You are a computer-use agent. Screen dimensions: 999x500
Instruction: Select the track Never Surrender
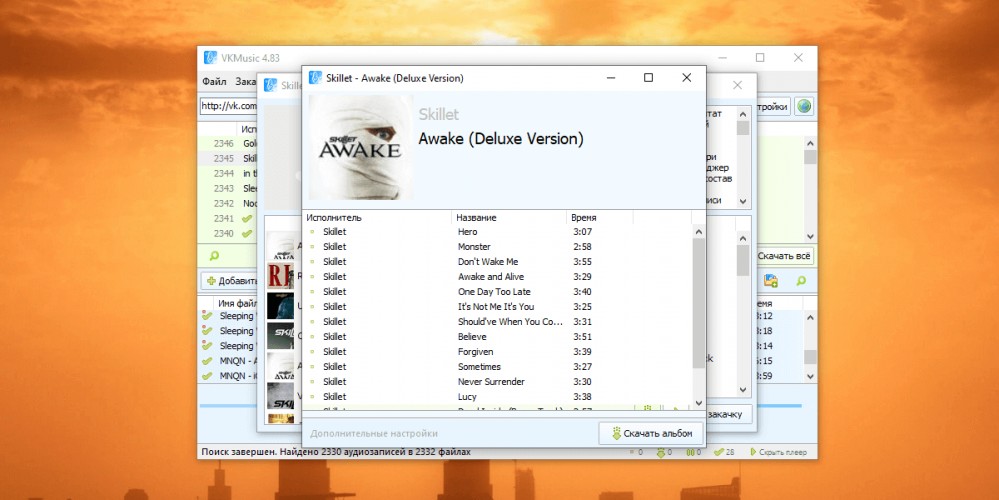[497, 382]
